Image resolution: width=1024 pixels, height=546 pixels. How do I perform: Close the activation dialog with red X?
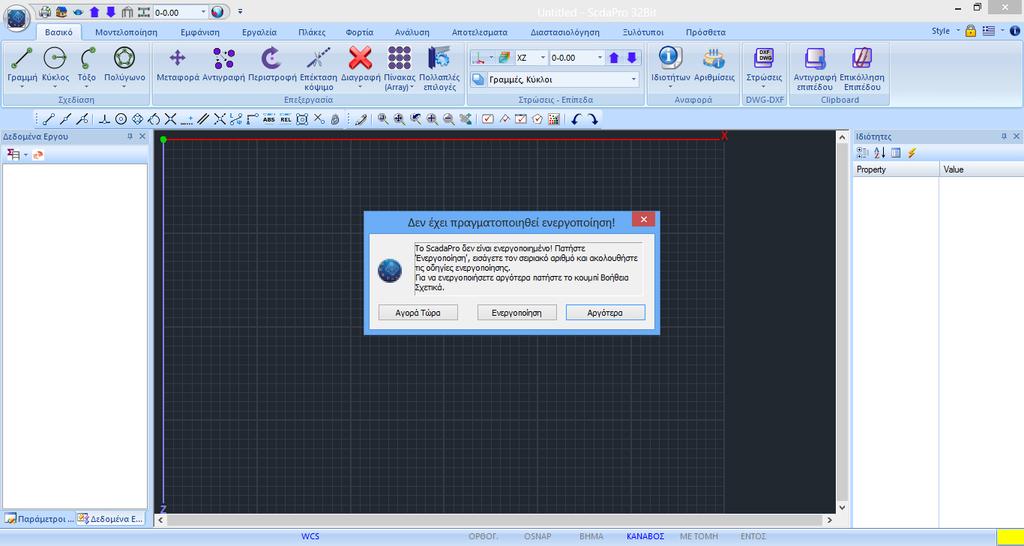click(x=643, y=219)
